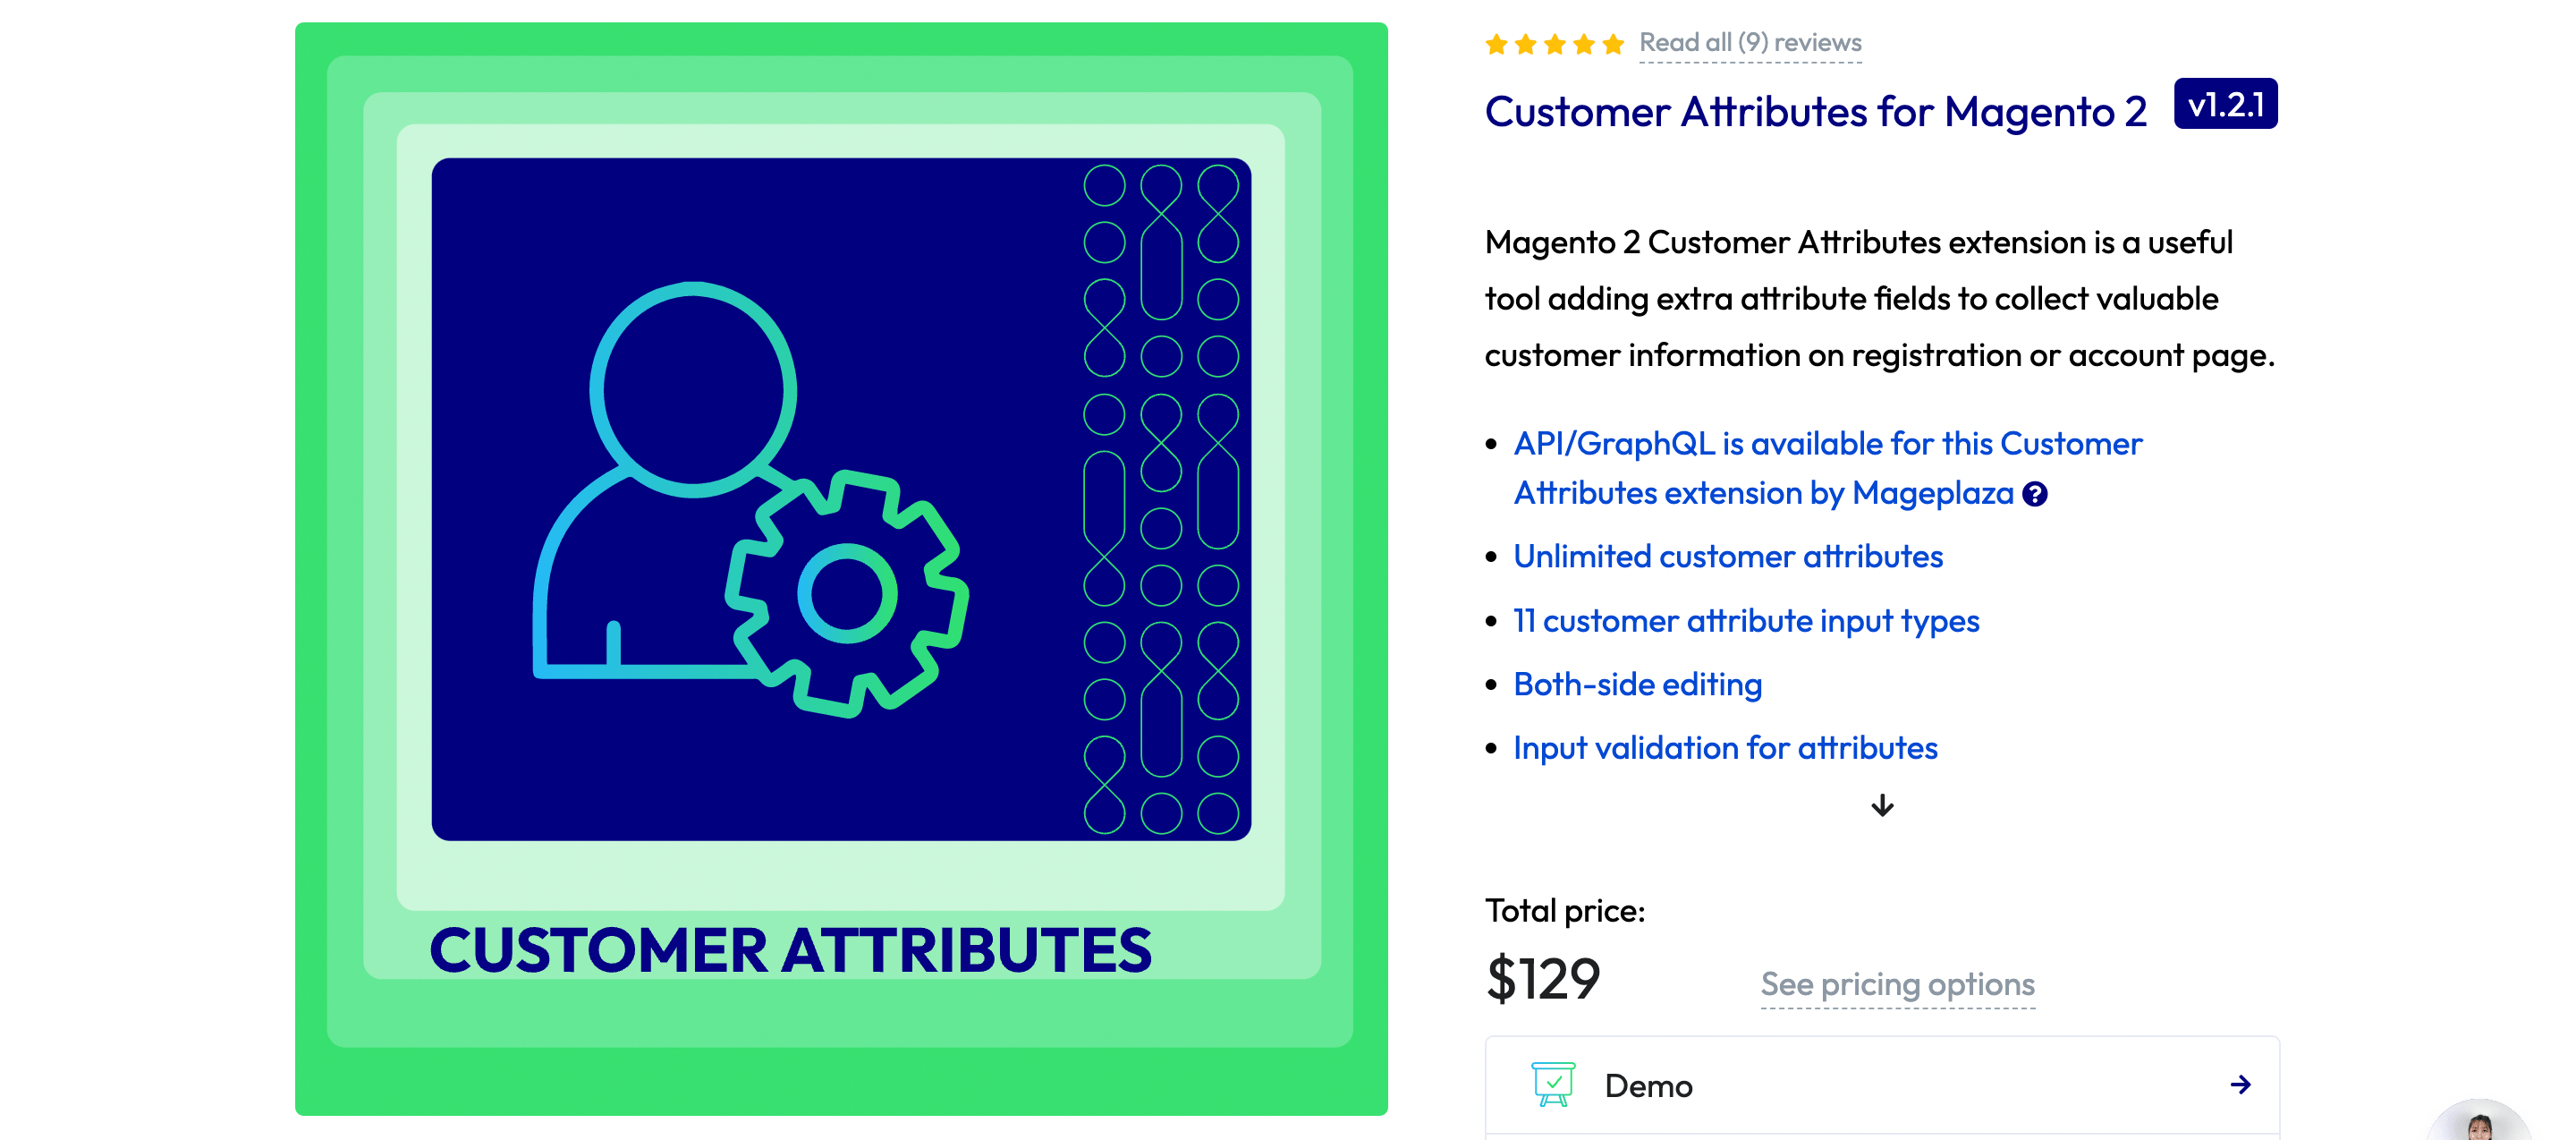The width and height of the screenshot is (2576, 1140).
Task: Select Input validation for attributes link
Action: tap(1725, 745)
